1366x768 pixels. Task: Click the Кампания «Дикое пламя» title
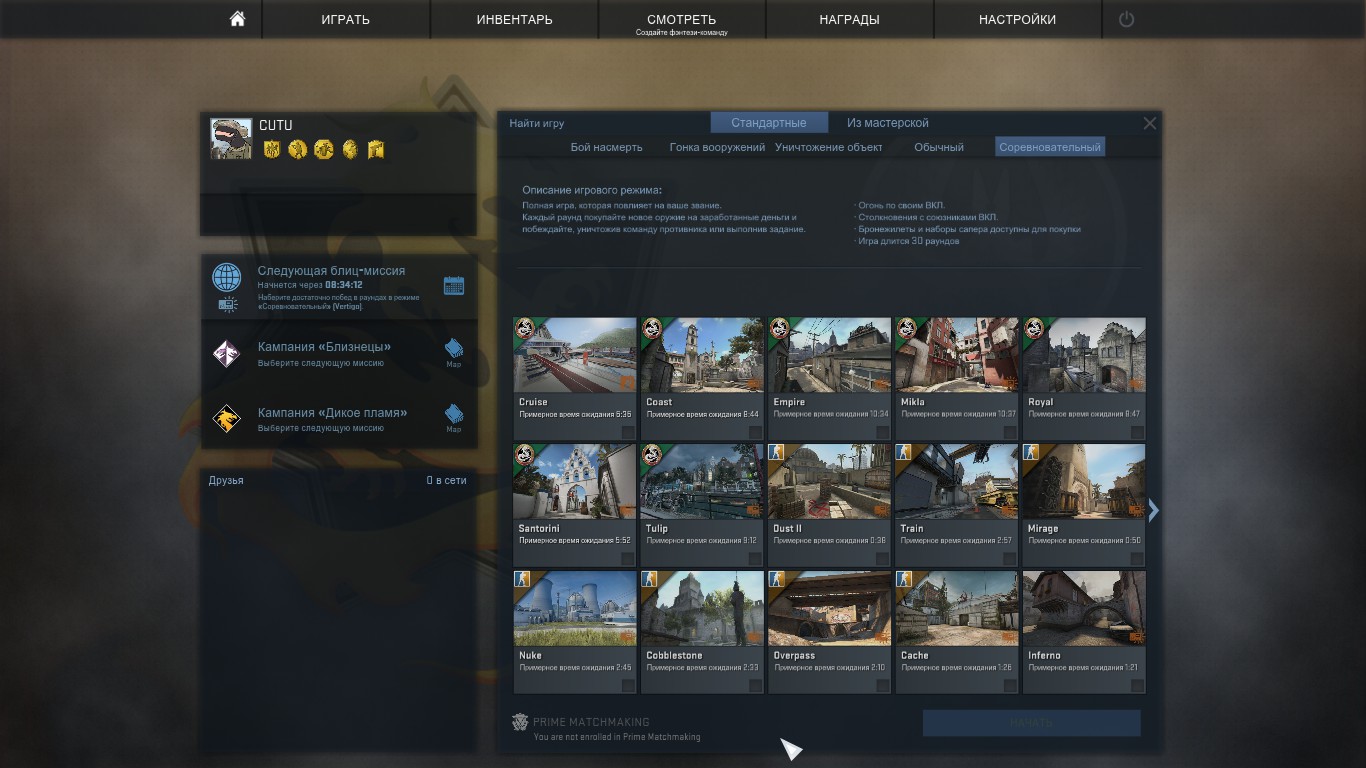[332, 413]
